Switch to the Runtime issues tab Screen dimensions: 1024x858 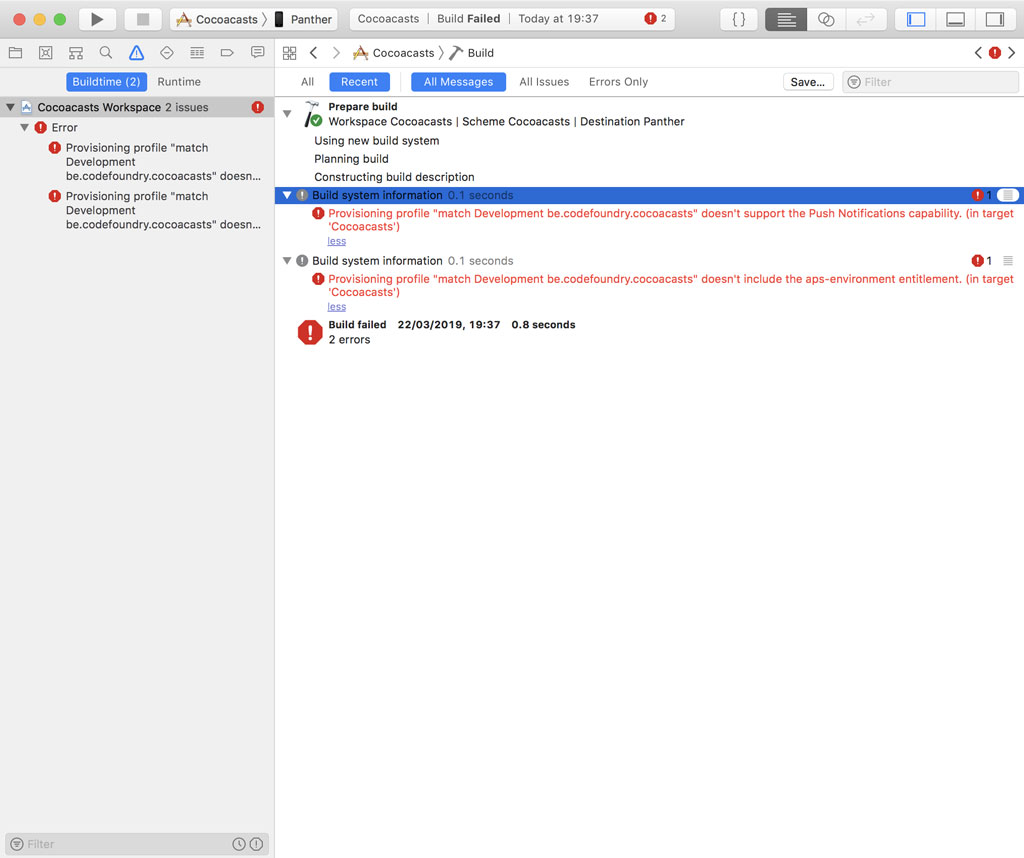click(179, 82)
